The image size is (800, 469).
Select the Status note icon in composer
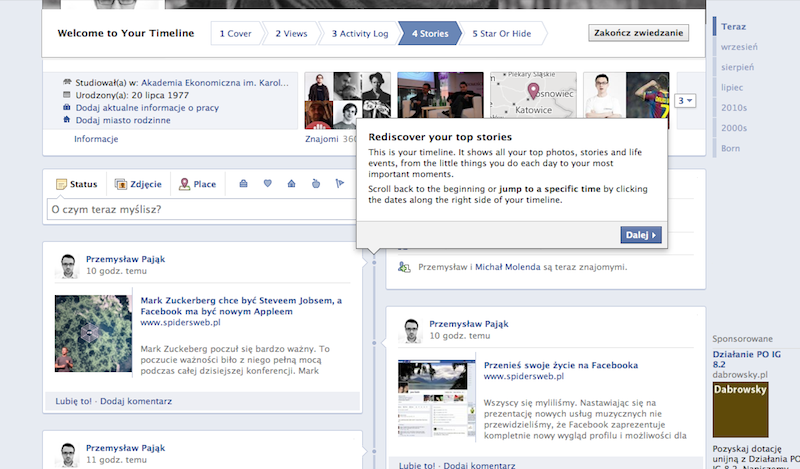coord(61,184)
